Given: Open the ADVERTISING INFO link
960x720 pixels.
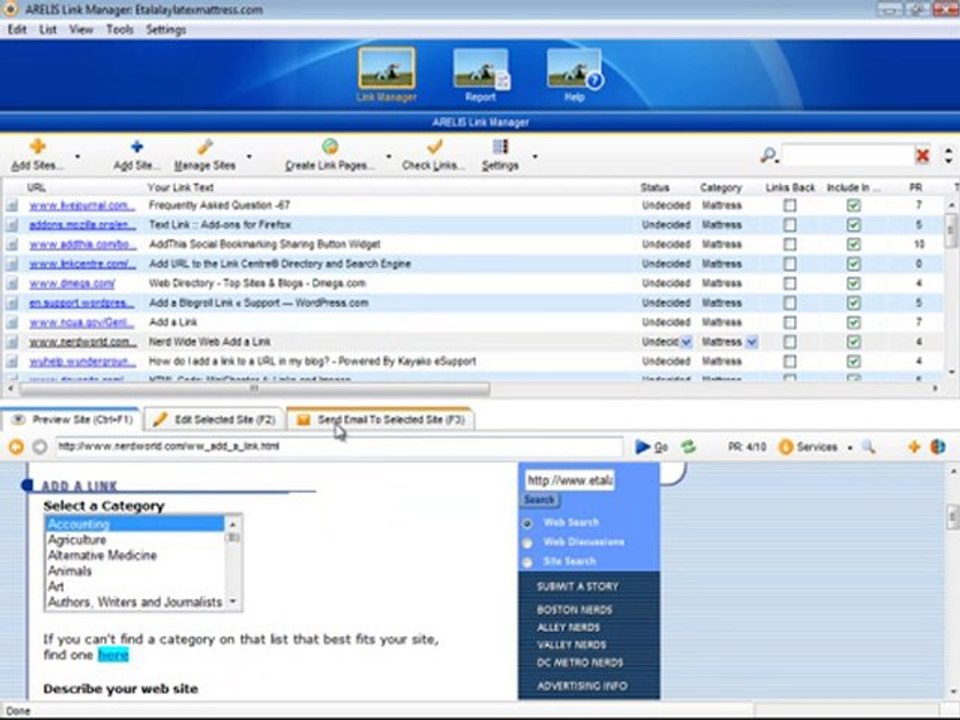Looking at the screenshot, I should coord(582,686).
